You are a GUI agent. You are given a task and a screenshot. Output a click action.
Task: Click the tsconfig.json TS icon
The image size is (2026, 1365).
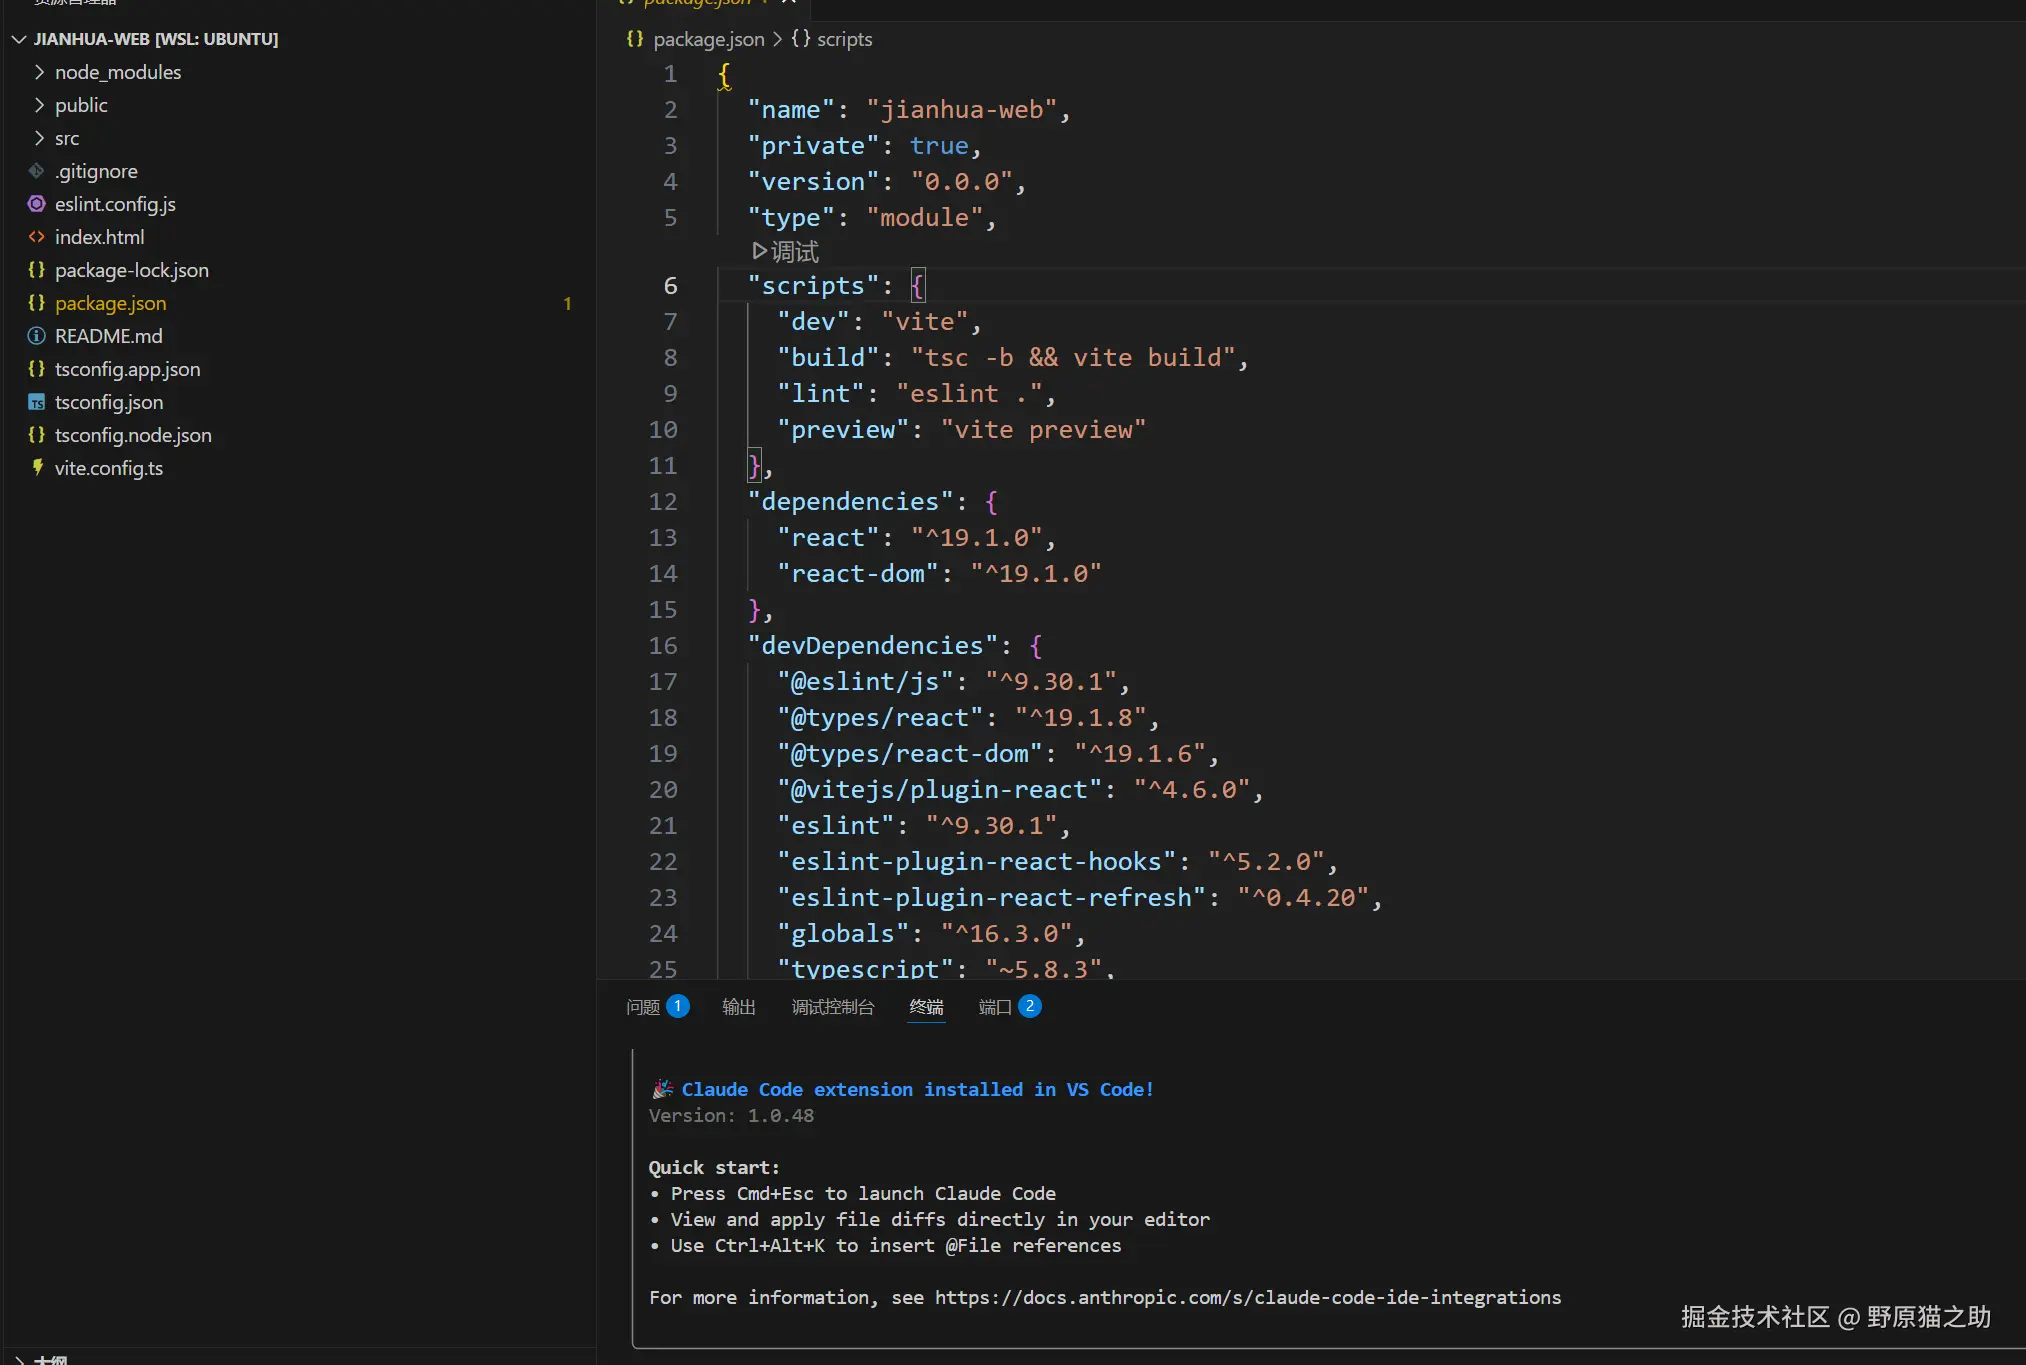click(x=37, y=402)
